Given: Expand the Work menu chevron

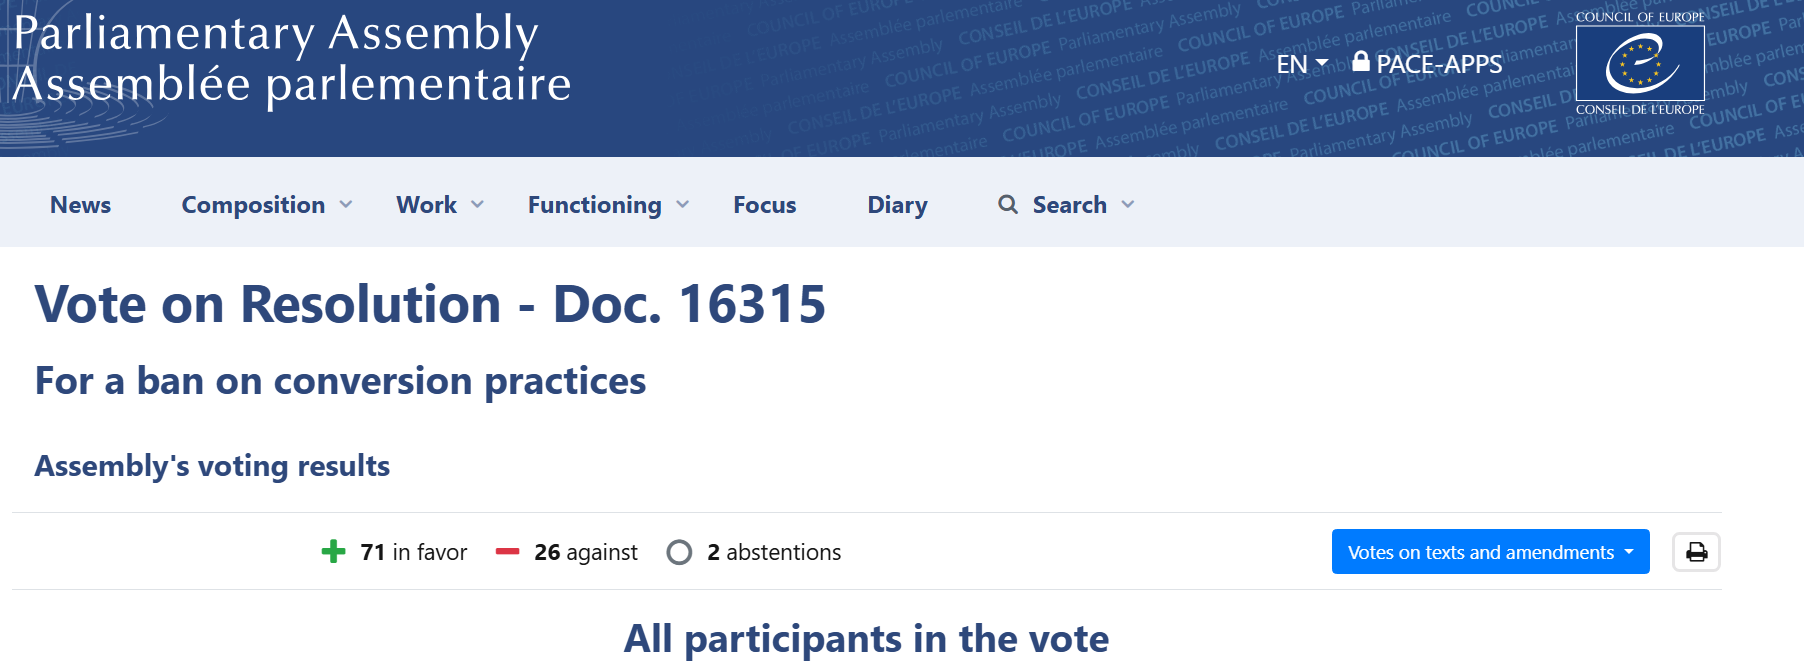Looking at the screenshot, I should [x=477, y=205].
